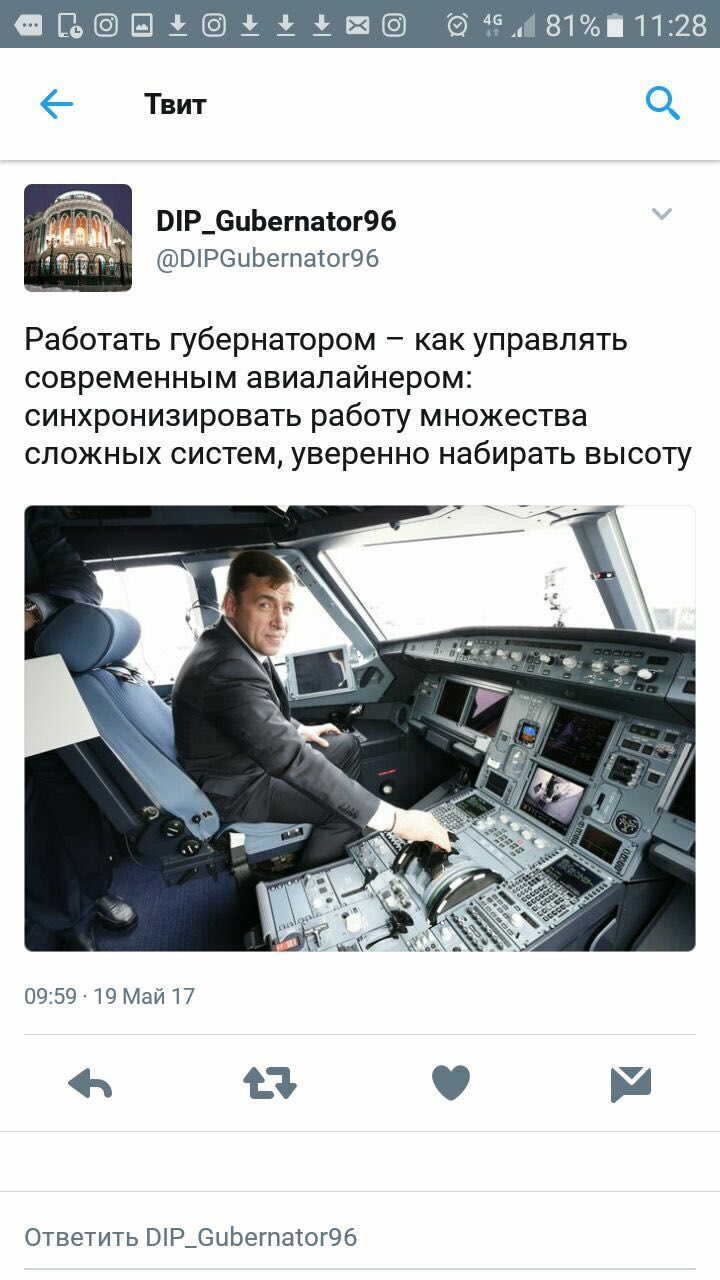Screen dimensions: 720x1280
Task: Share tweet via direct message envelope icon
Action: coord(631,1084)
